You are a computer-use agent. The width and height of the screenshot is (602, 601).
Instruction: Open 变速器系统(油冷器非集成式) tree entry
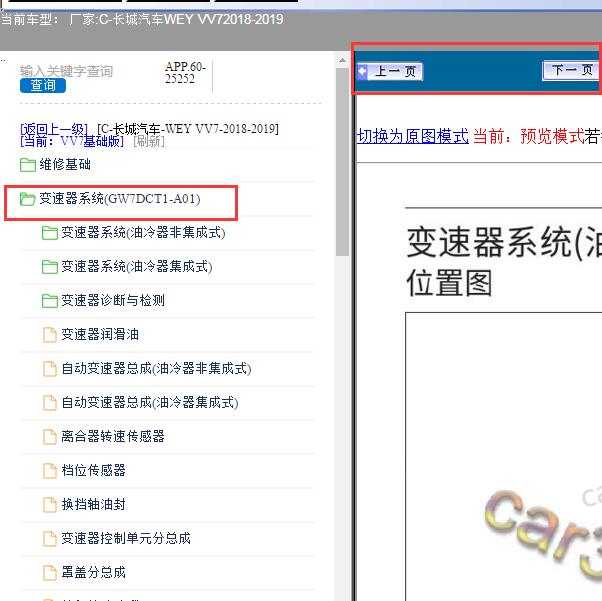(x=143, y=233)
